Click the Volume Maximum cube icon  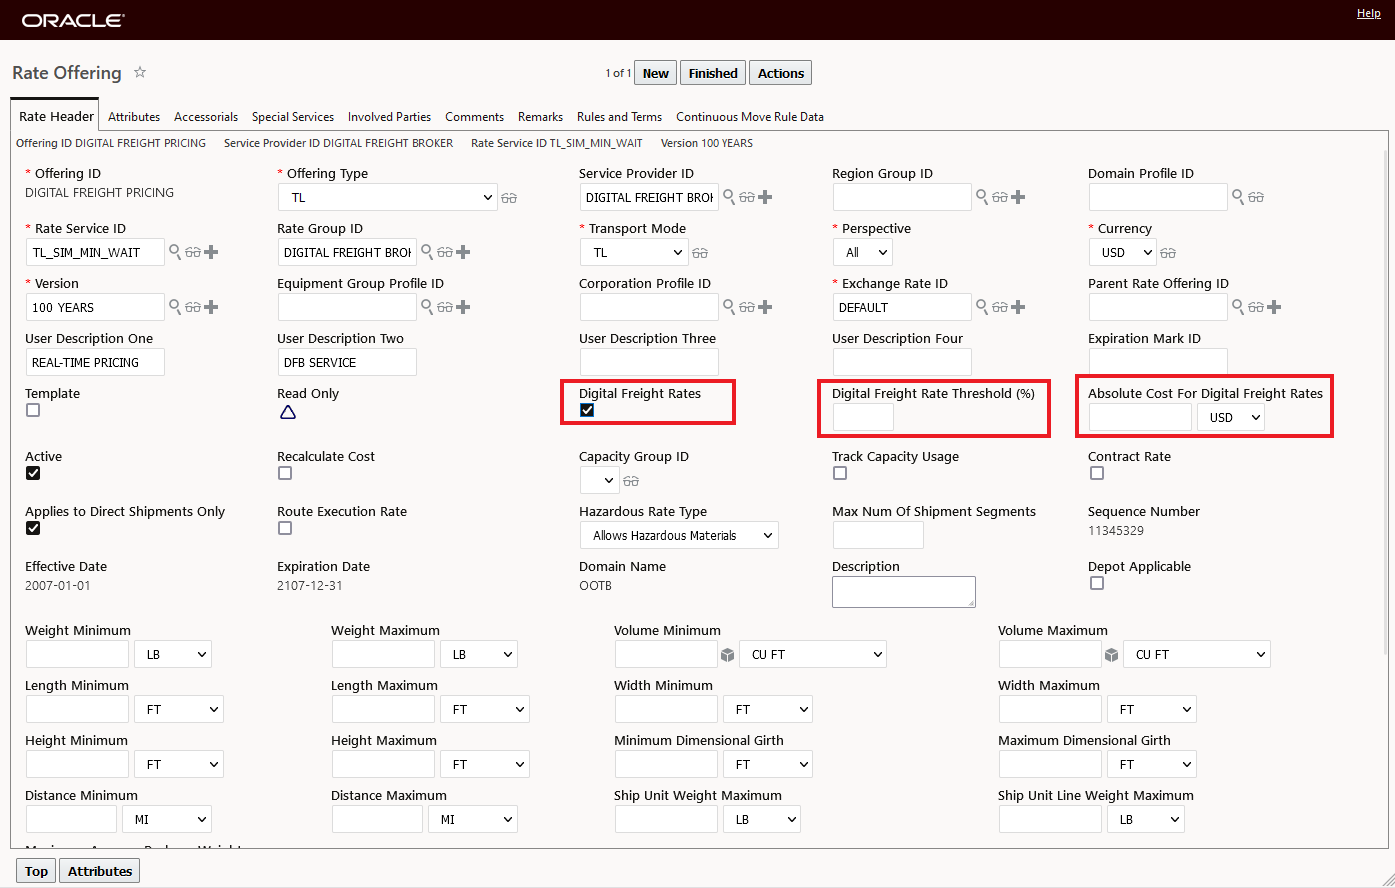click(1111, 655)
